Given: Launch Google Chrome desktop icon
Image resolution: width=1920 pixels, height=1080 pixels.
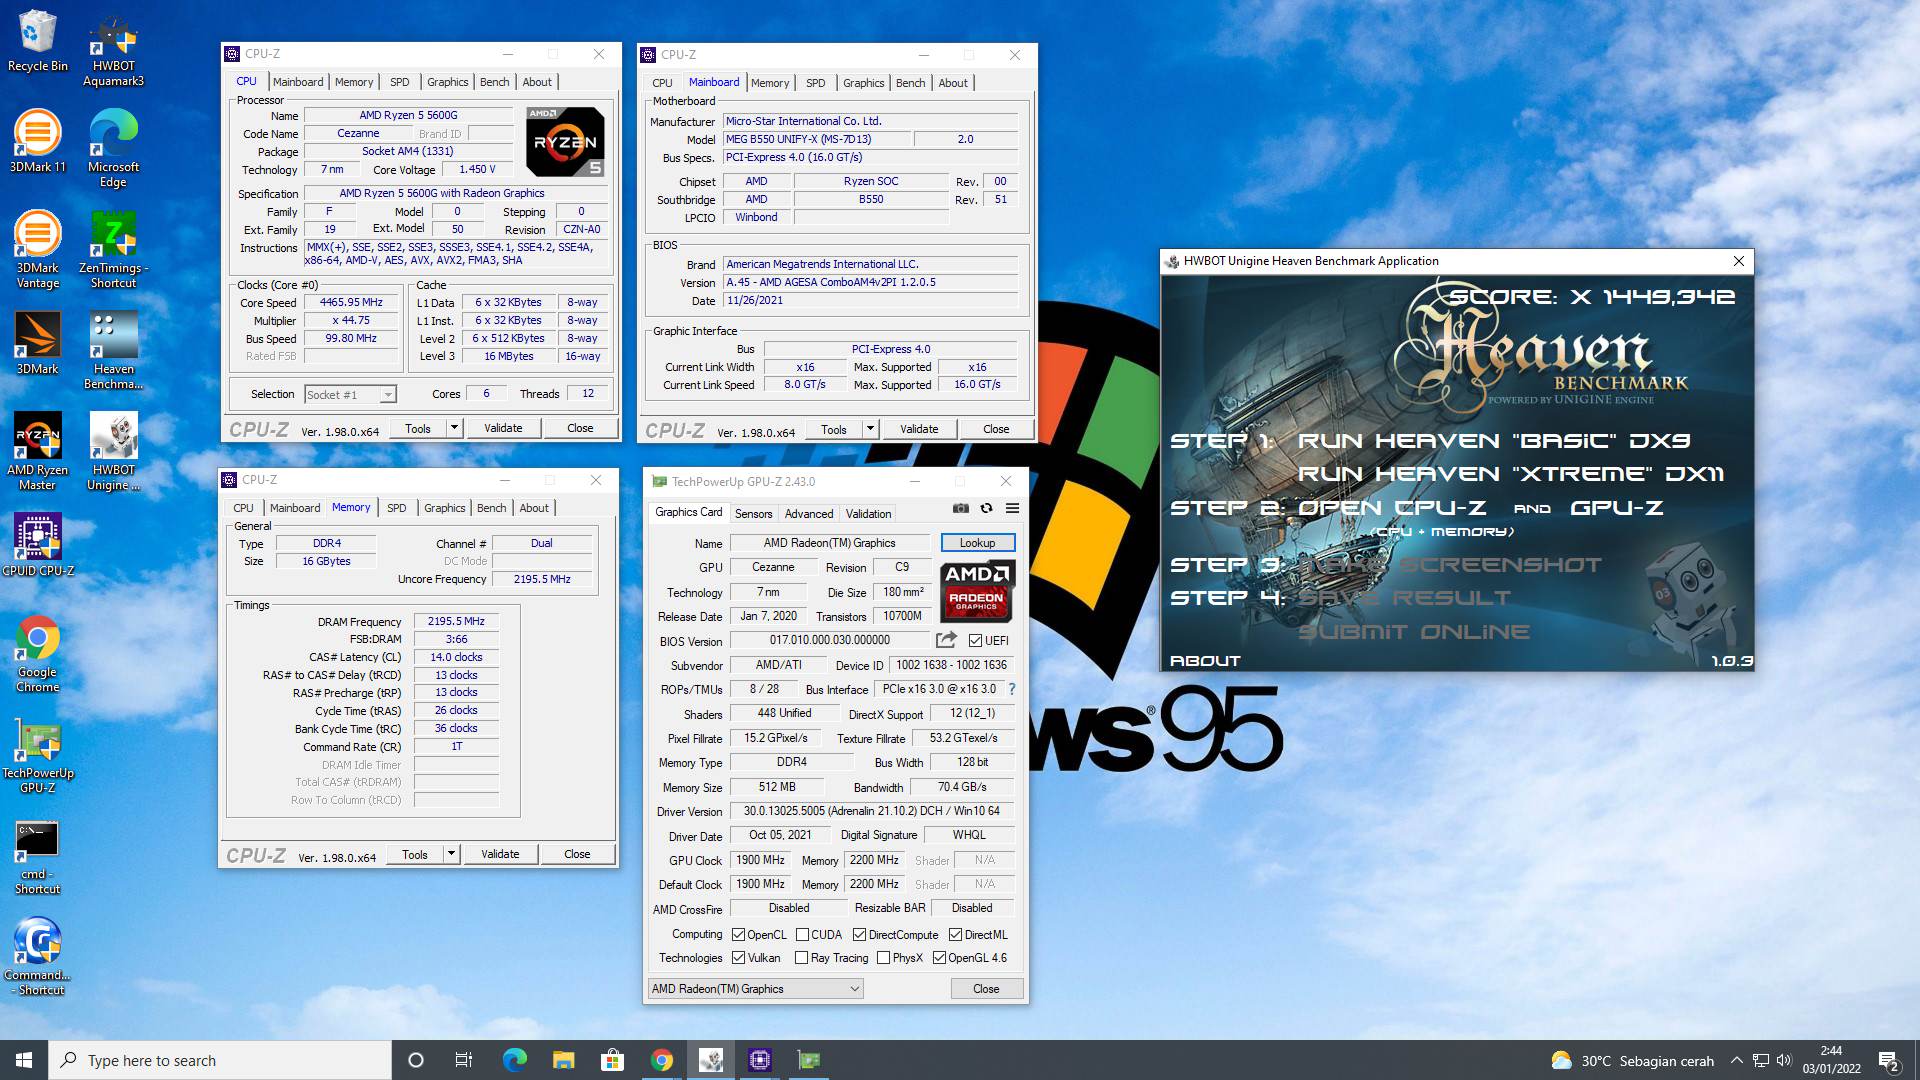Looking at the screenshot, I should click(38, 654).
